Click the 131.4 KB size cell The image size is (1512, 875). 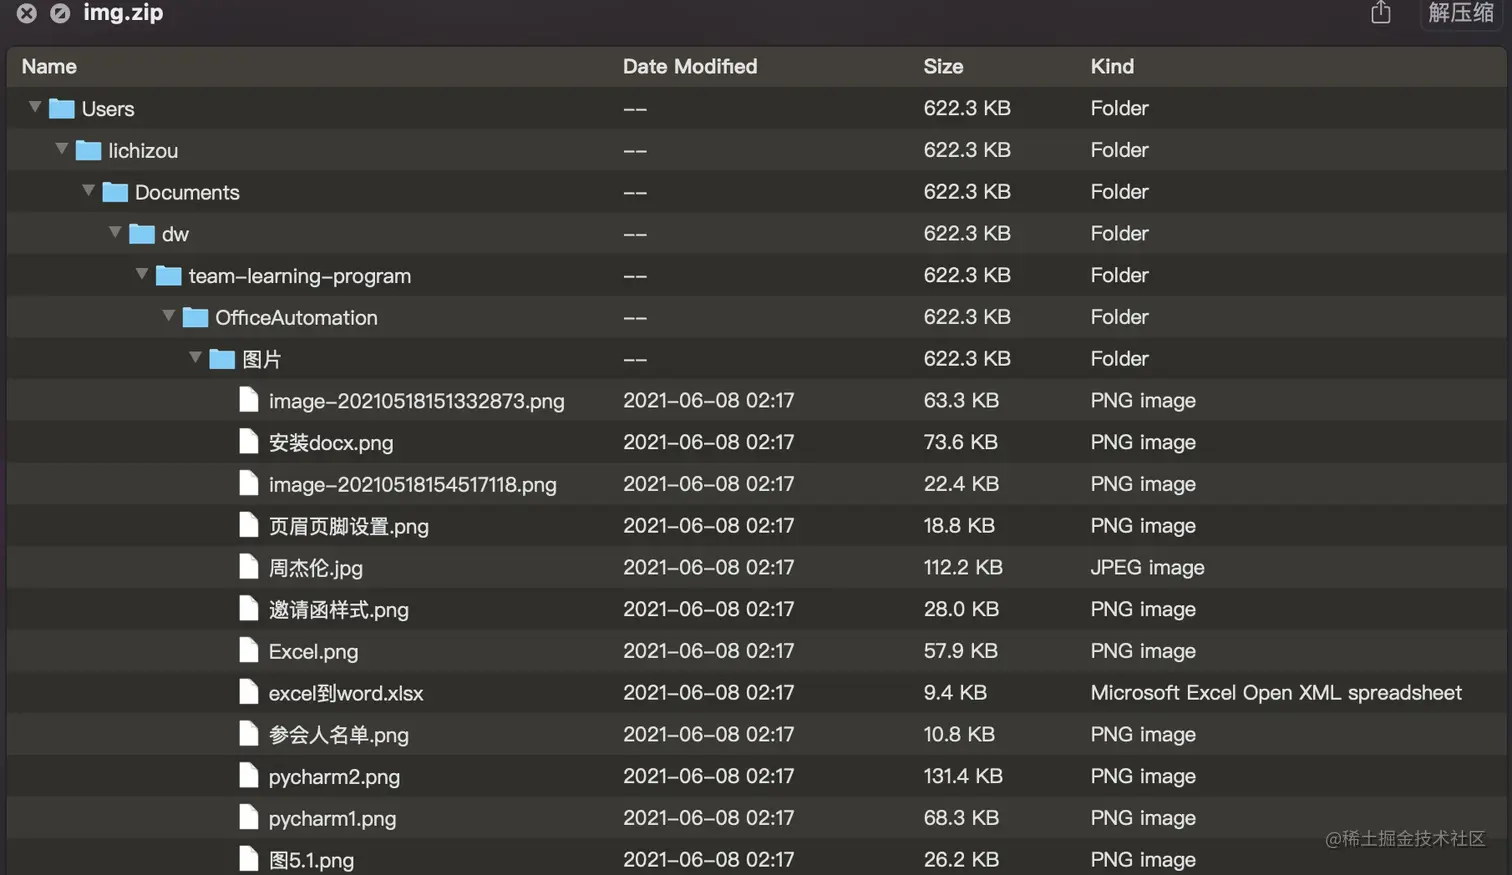pyautogui.click(x=962, y=776)
